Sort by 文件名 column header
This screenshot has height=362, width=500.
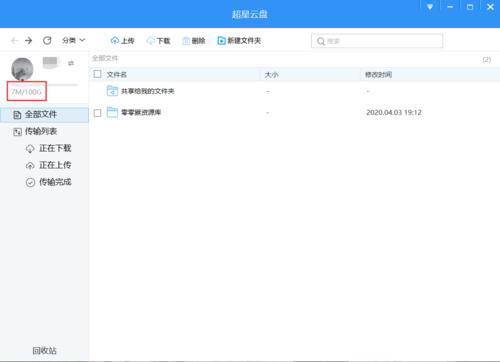pyautogui.click(x=116, y=74)
